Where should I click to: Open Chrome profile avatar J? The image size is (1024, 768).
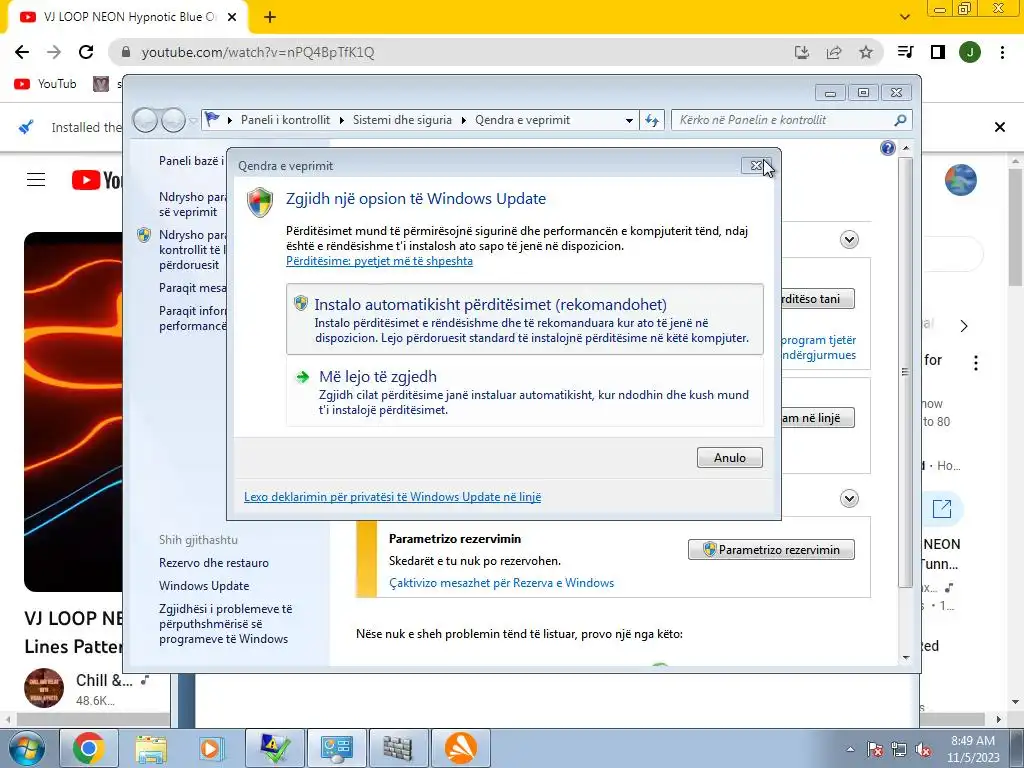click(970, 52)
